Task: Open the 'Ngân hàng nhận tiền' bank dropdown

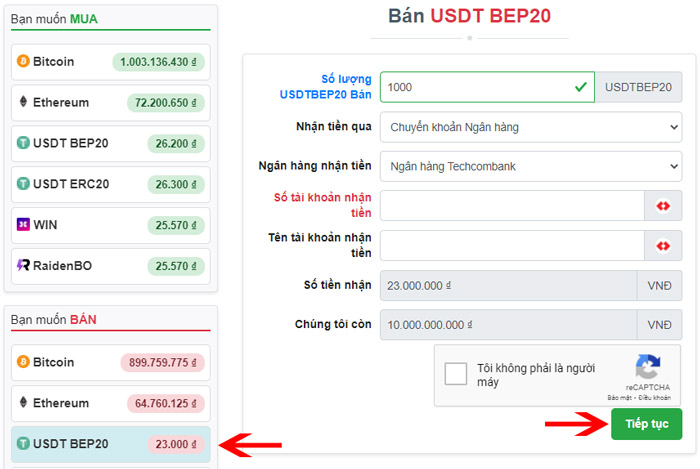Action: (531, 166)
